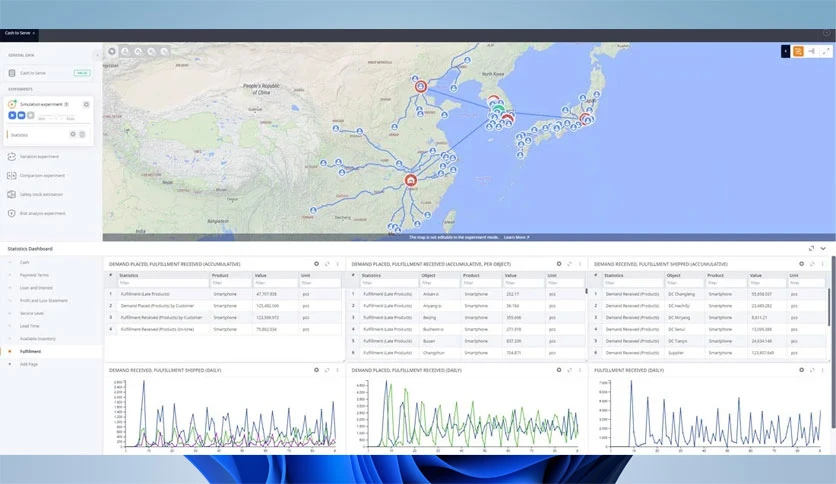836x484 pixels.
Task: Click the first map toolbar icon
Action: 112,51
